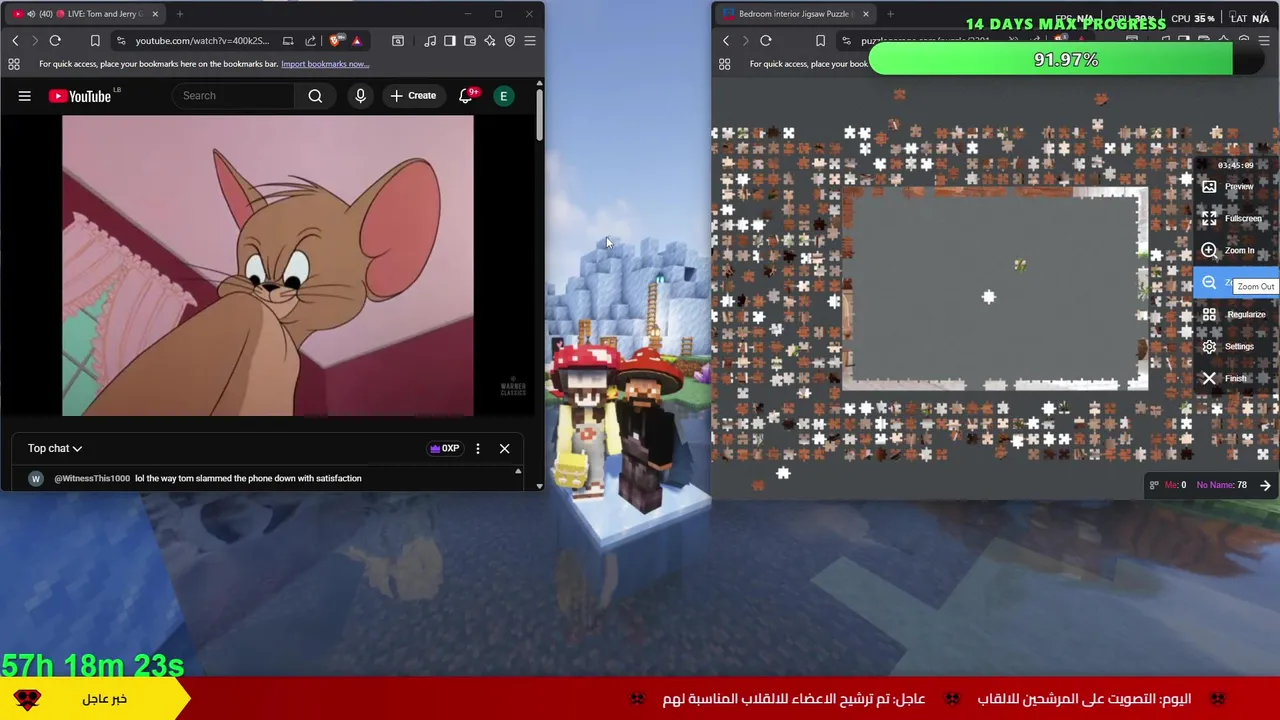
Task: Open apps grid in YouTube window's bookmarks bar
Action: 14,64
